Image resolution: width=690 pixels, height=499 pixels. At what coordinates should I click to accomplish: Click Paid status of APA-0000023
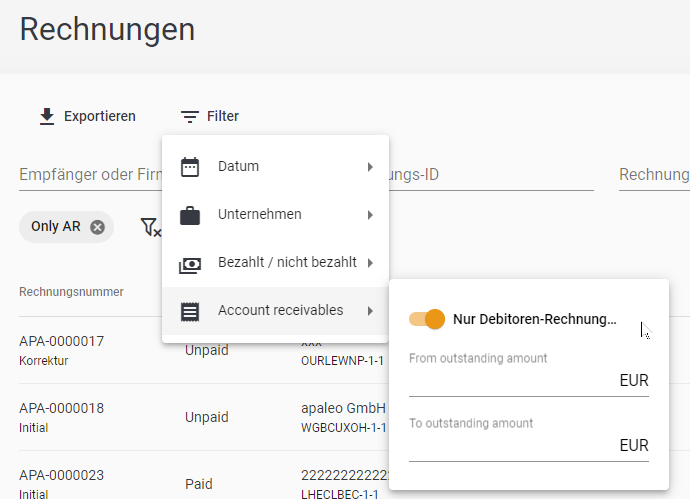199,484
